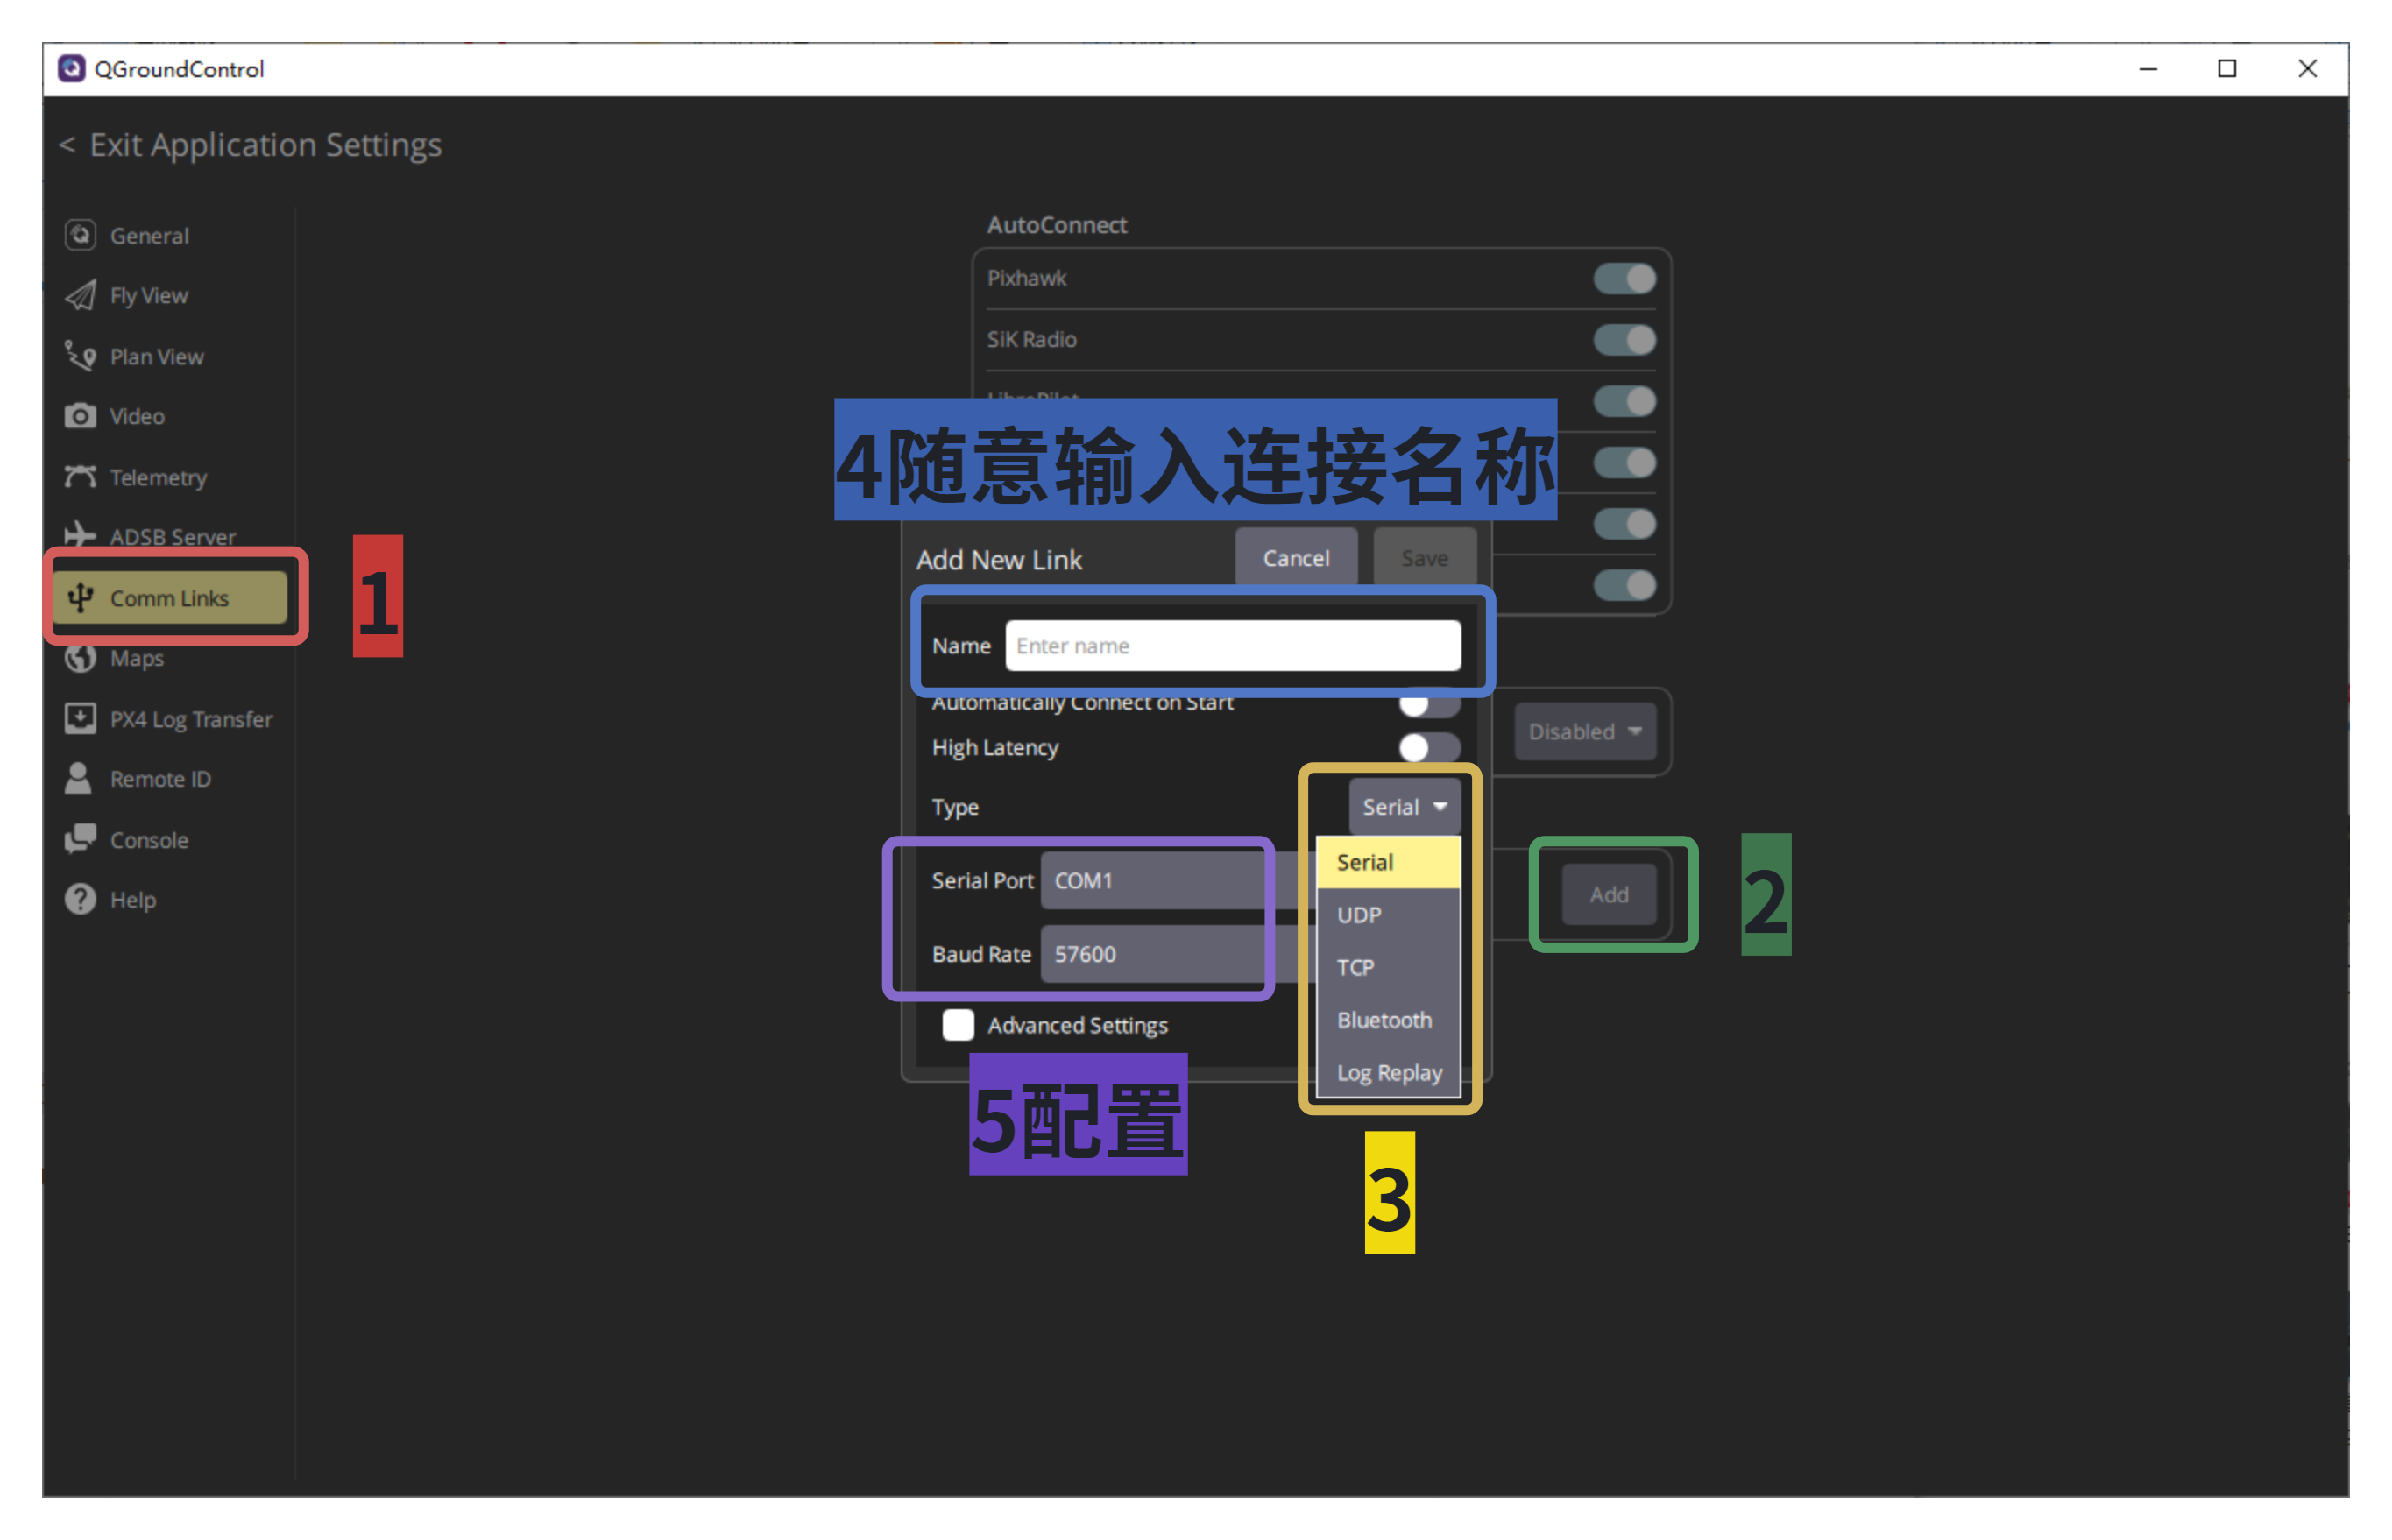Enable the High Latency switch
This screenshot has width=2392, height=1540.
(1429, 747)
